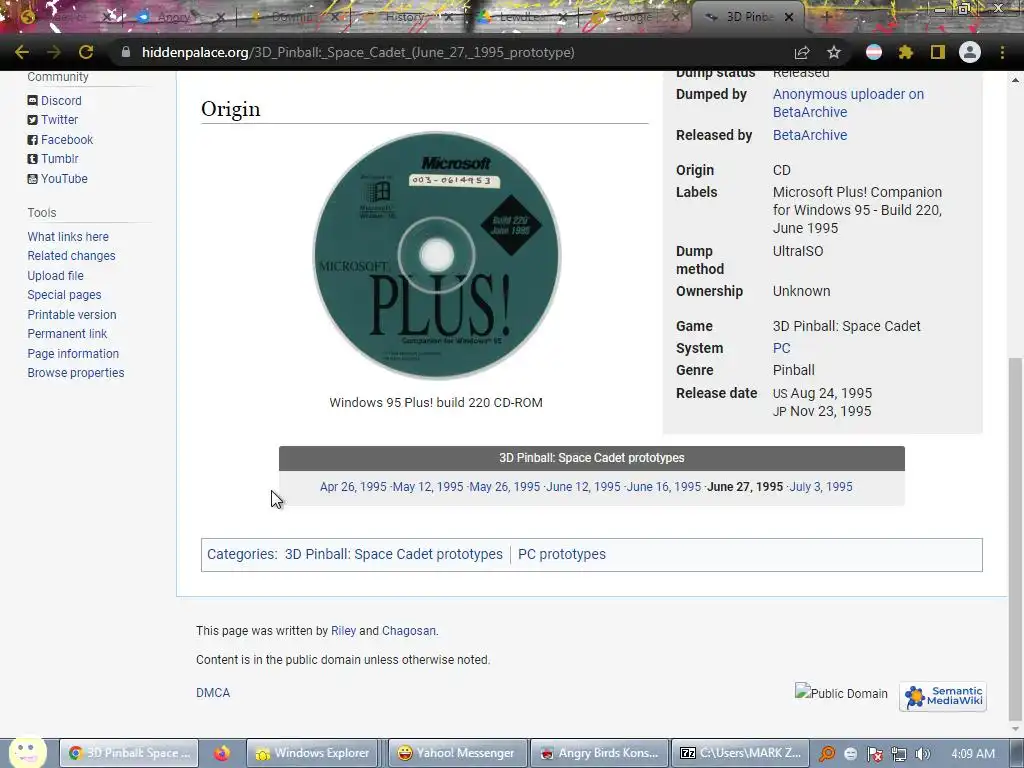Image resolution: width=1024 pixels, height=768 pixels.
Task: Open the striped flag browser extension
Action: click(874, 52)
